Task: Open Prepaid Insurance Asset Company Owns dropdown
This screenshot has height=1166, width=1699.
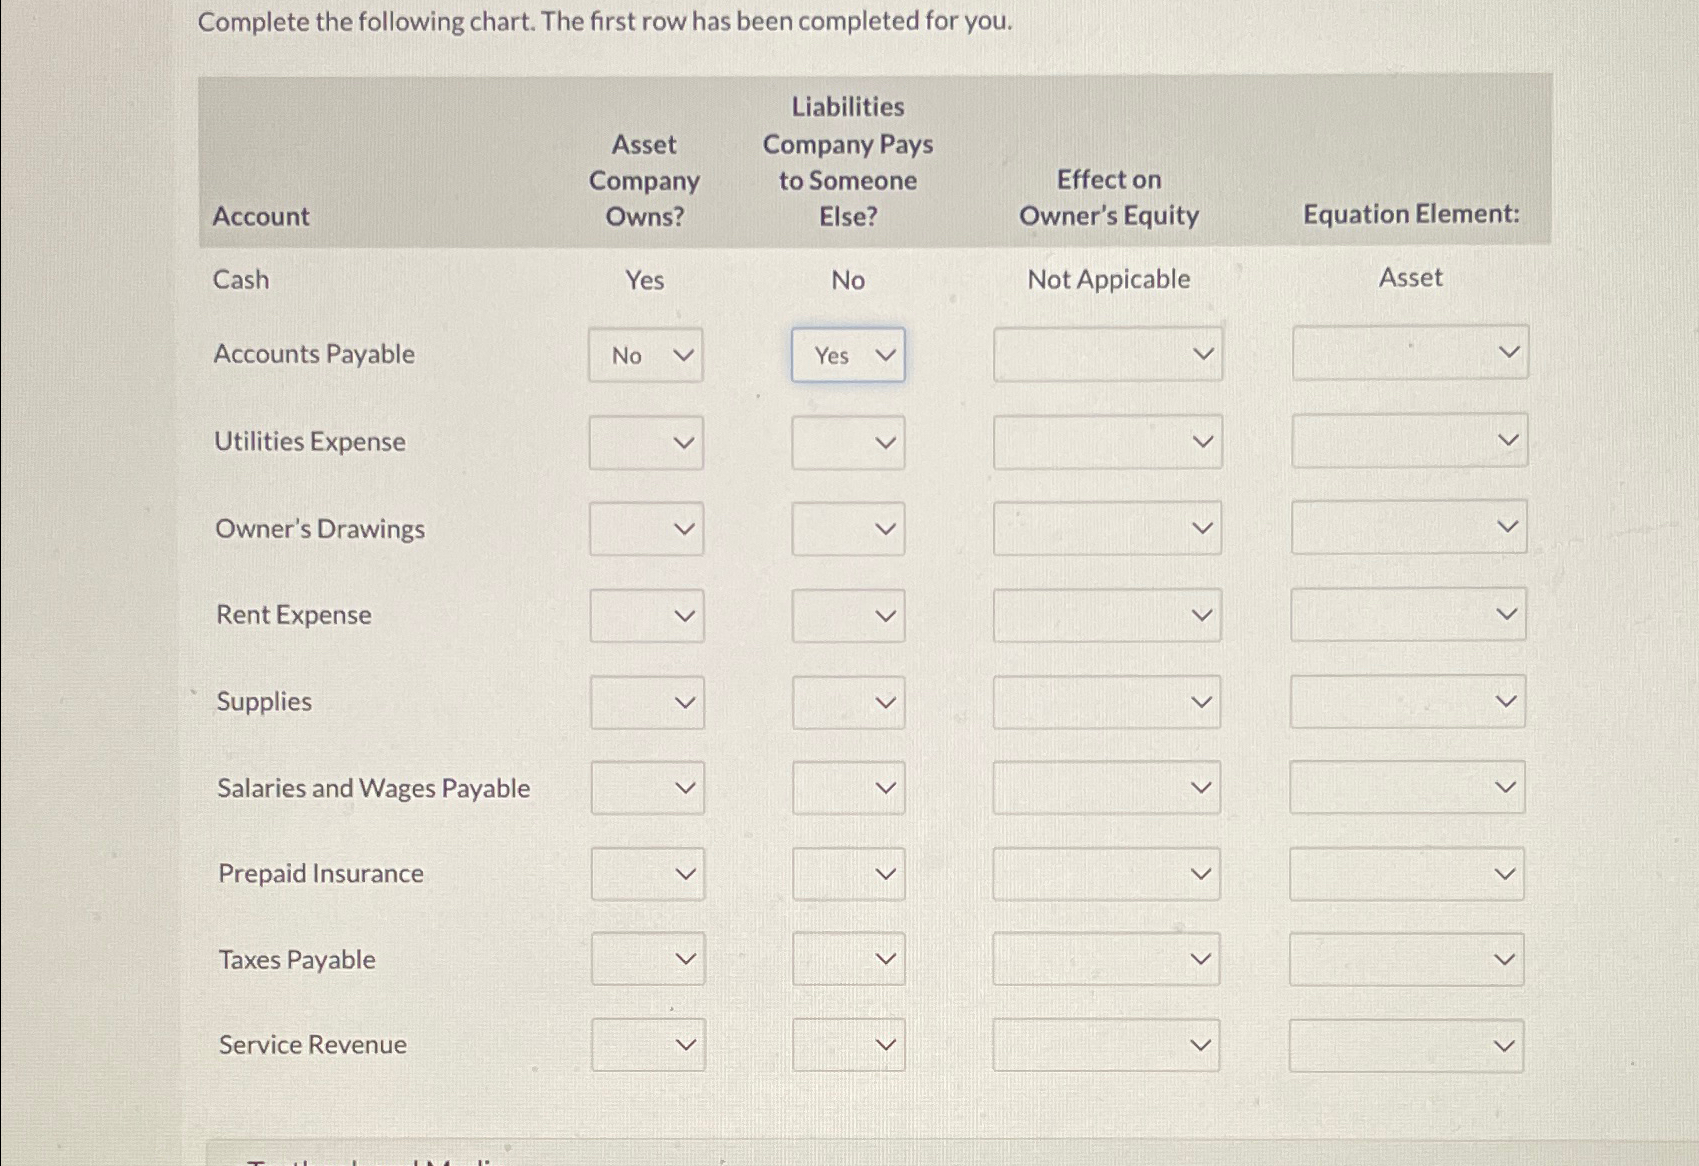Action: point(648,874)
